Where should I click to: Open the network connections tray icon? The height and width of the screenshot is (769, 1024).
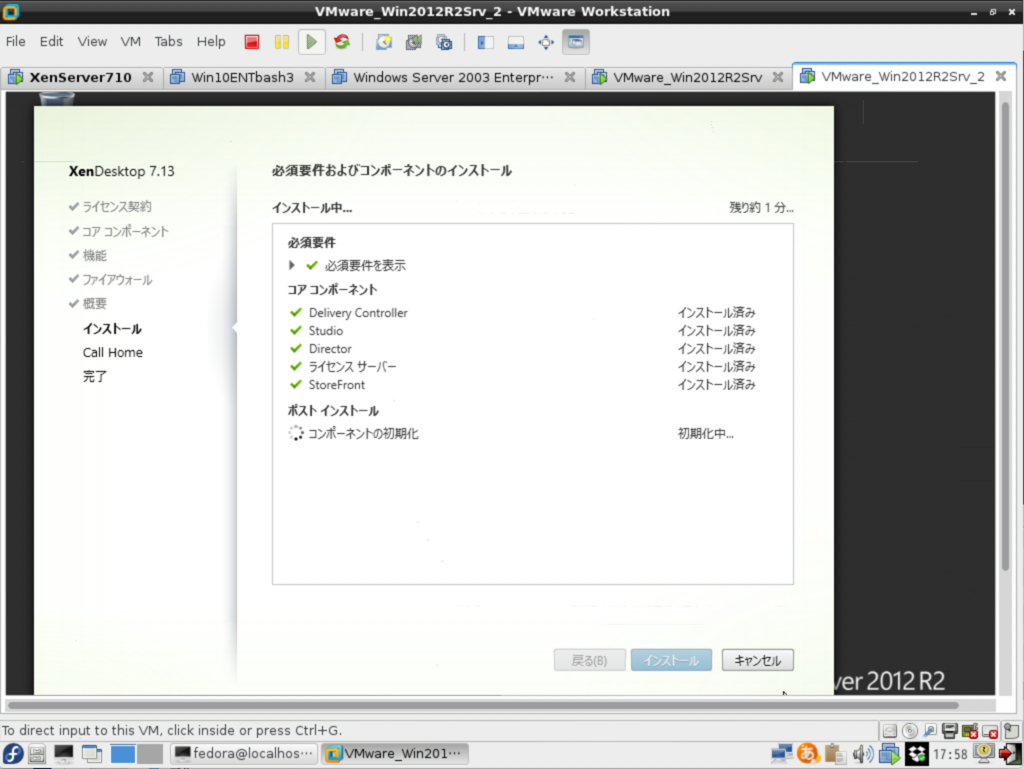point(781,754)
